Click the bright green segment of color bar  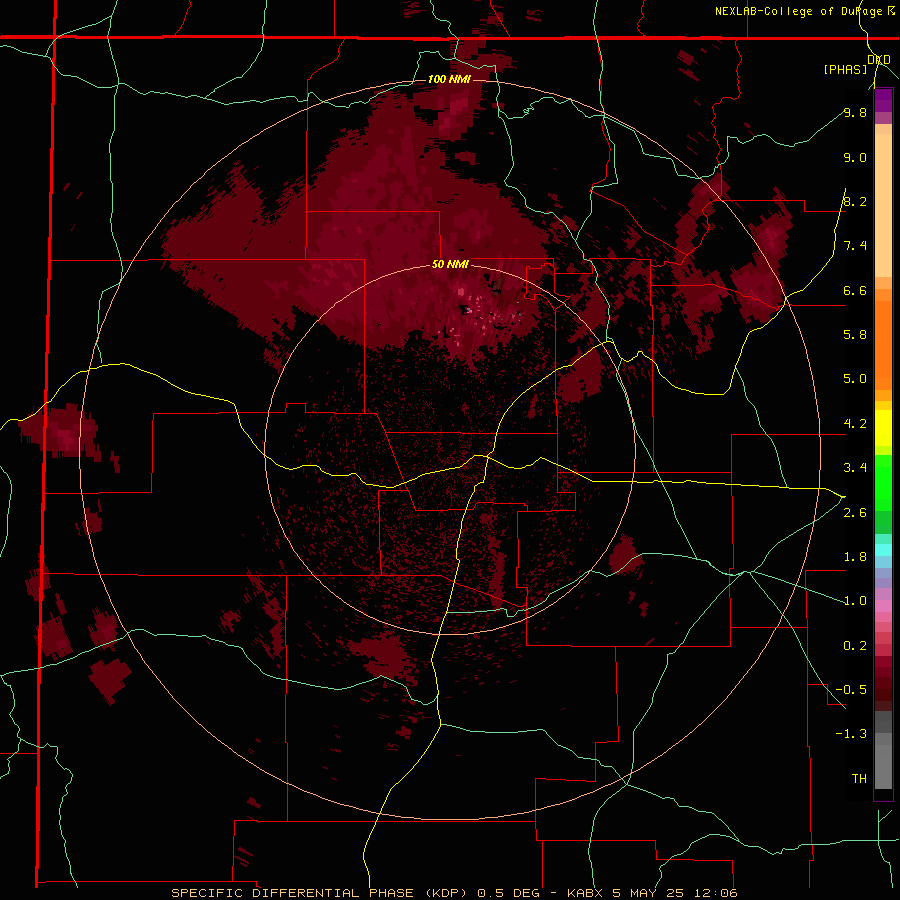tap(883, 483)
